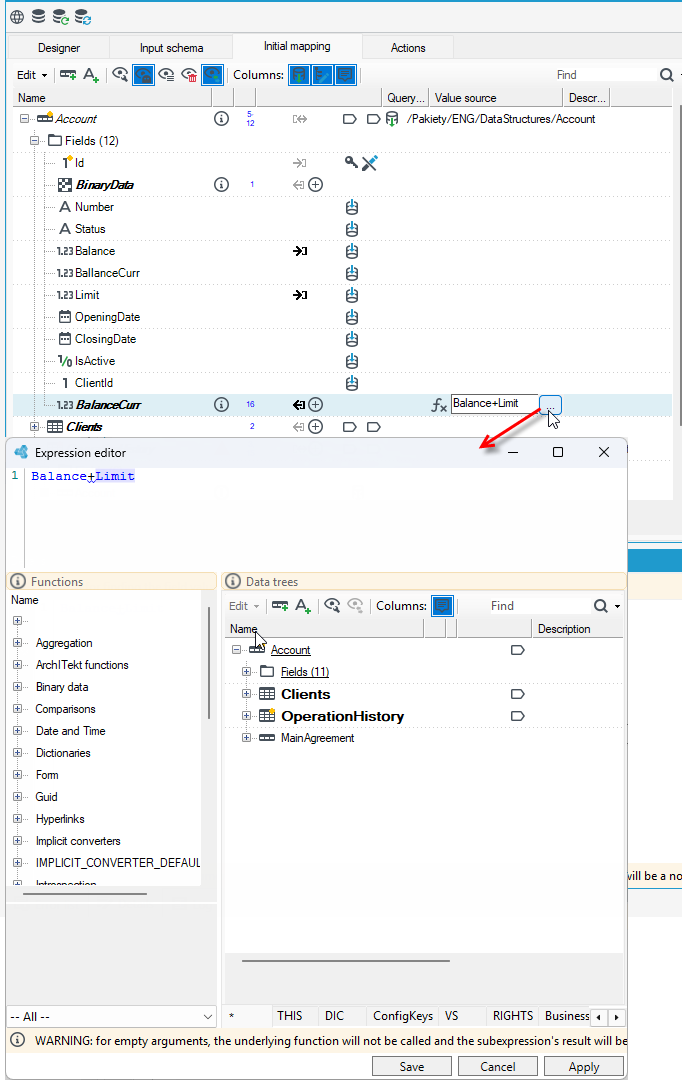Image resolution: width=682 pixels, height=1083 pixels.
Task: Click the horizontal scrollbar under the Data trees panel
Action: [345, 961]
